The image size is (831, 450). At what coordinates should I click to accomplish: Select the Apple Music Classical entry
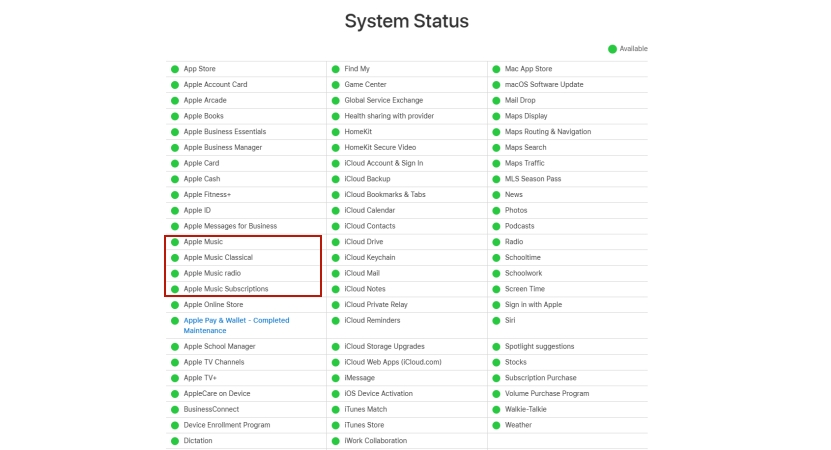218,258
